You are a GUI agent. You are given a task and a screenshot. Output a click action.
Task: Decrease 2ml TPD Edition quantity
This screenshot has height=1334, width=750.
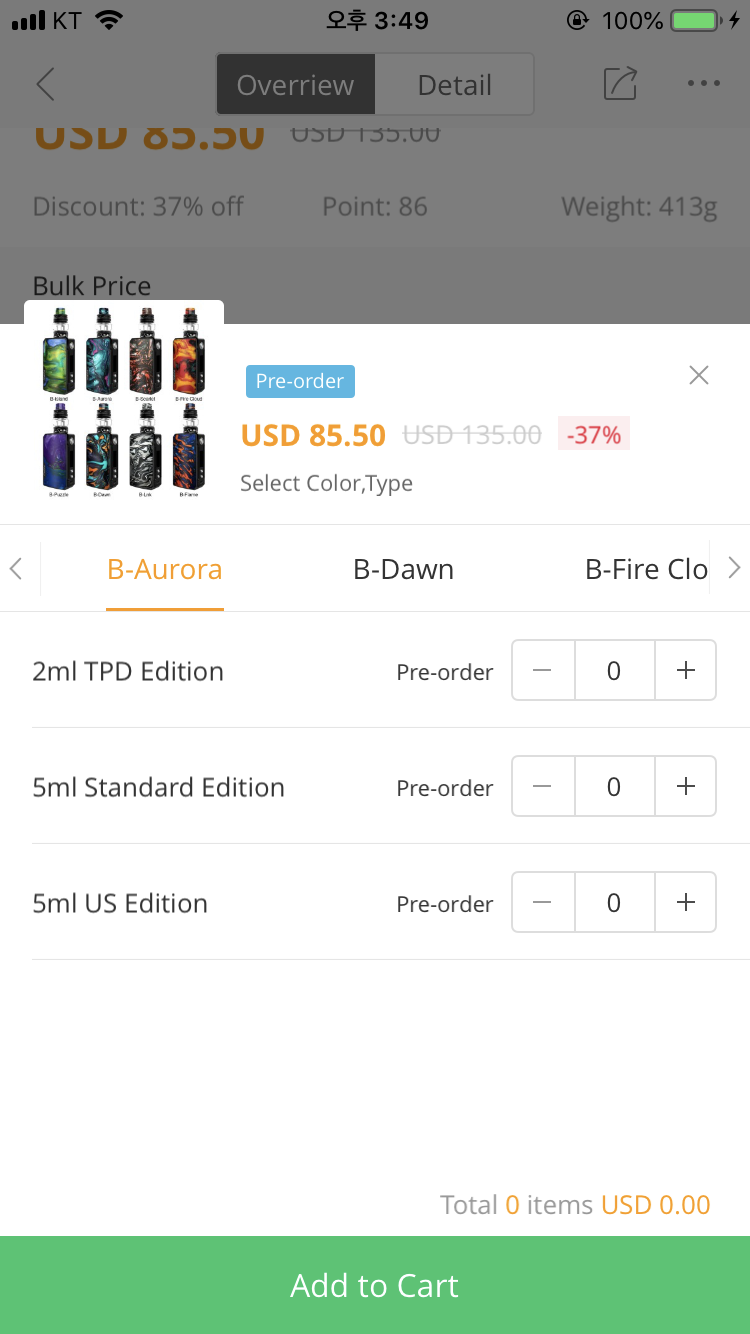tap(543, 671)
